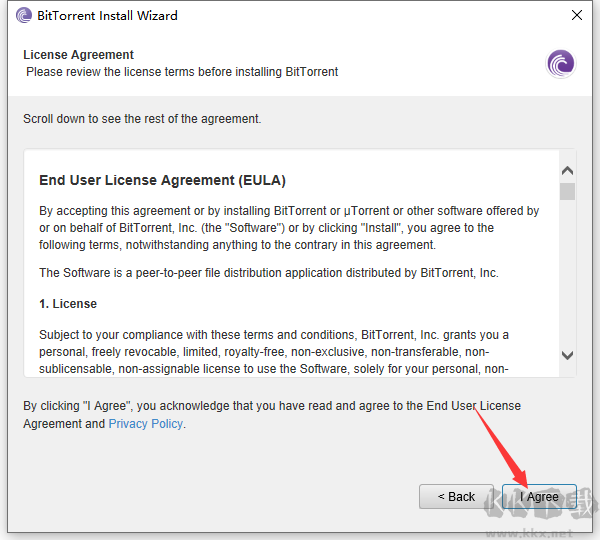
Task: Click the 'peer-to-peer file distribution' sentence
Action: [x=269, y=273]
